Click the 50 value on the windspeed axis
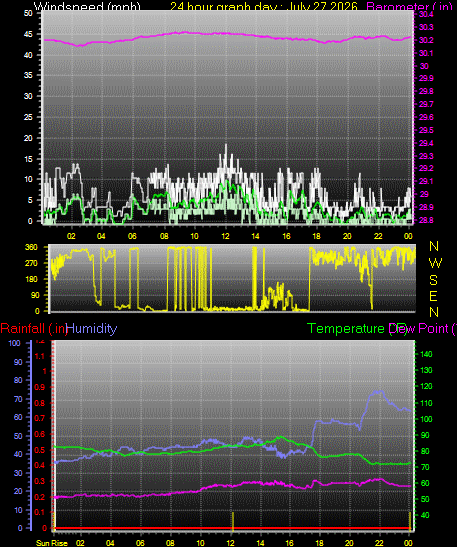Screen dimensions: 457x547 (28, 13)
